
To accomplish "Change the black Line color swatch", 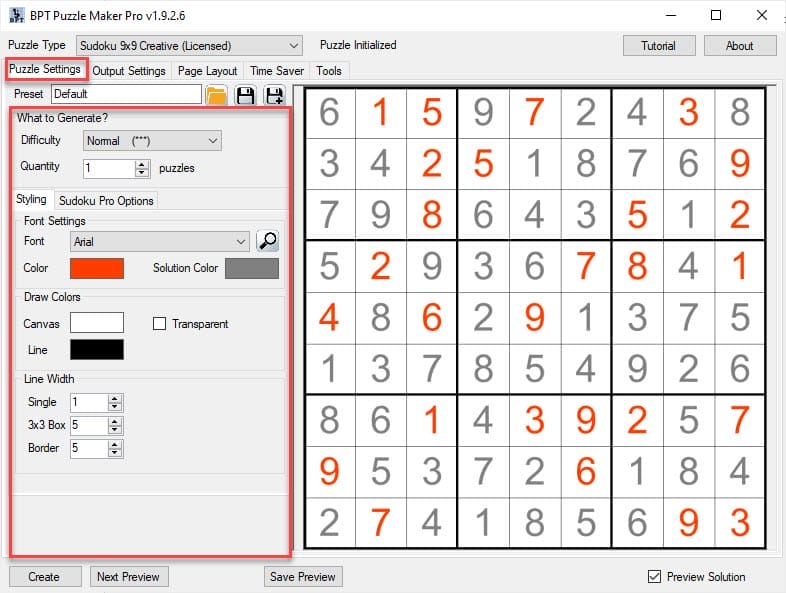I will pos(97,349).
